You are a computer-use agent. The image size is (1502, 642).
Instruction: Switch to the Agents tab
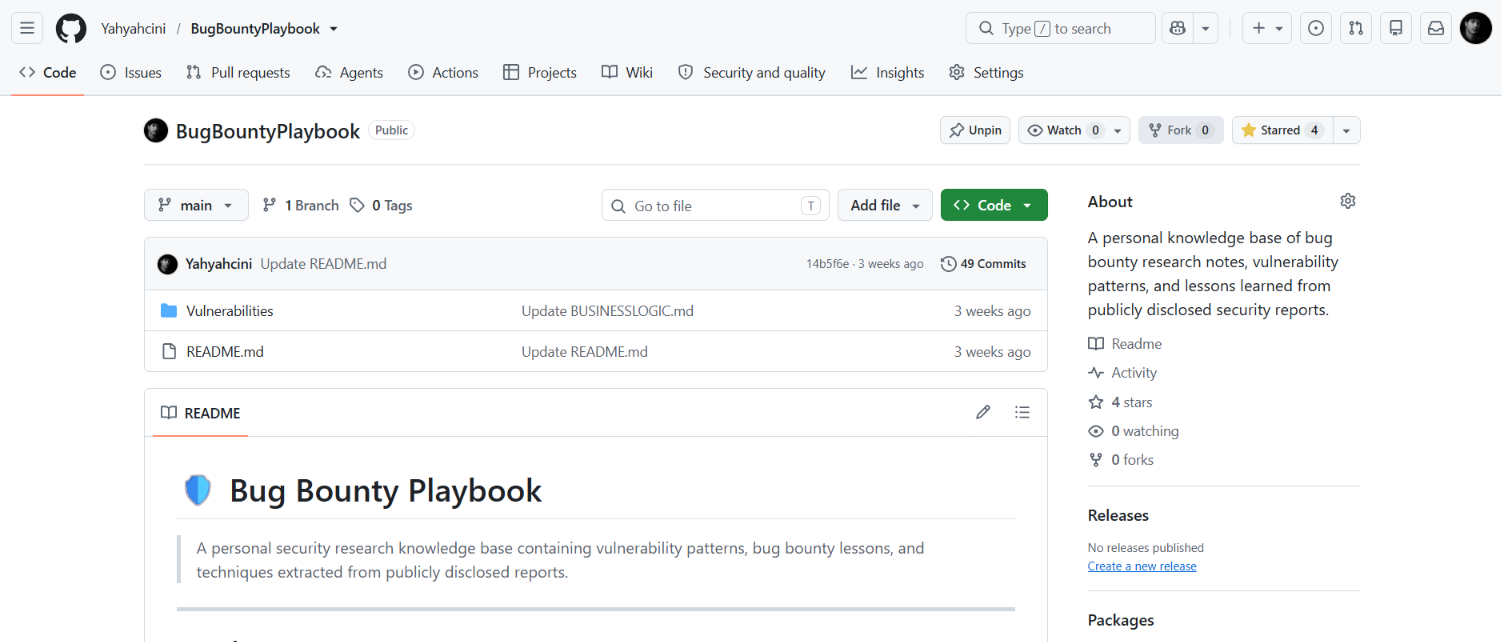point(349,72)
